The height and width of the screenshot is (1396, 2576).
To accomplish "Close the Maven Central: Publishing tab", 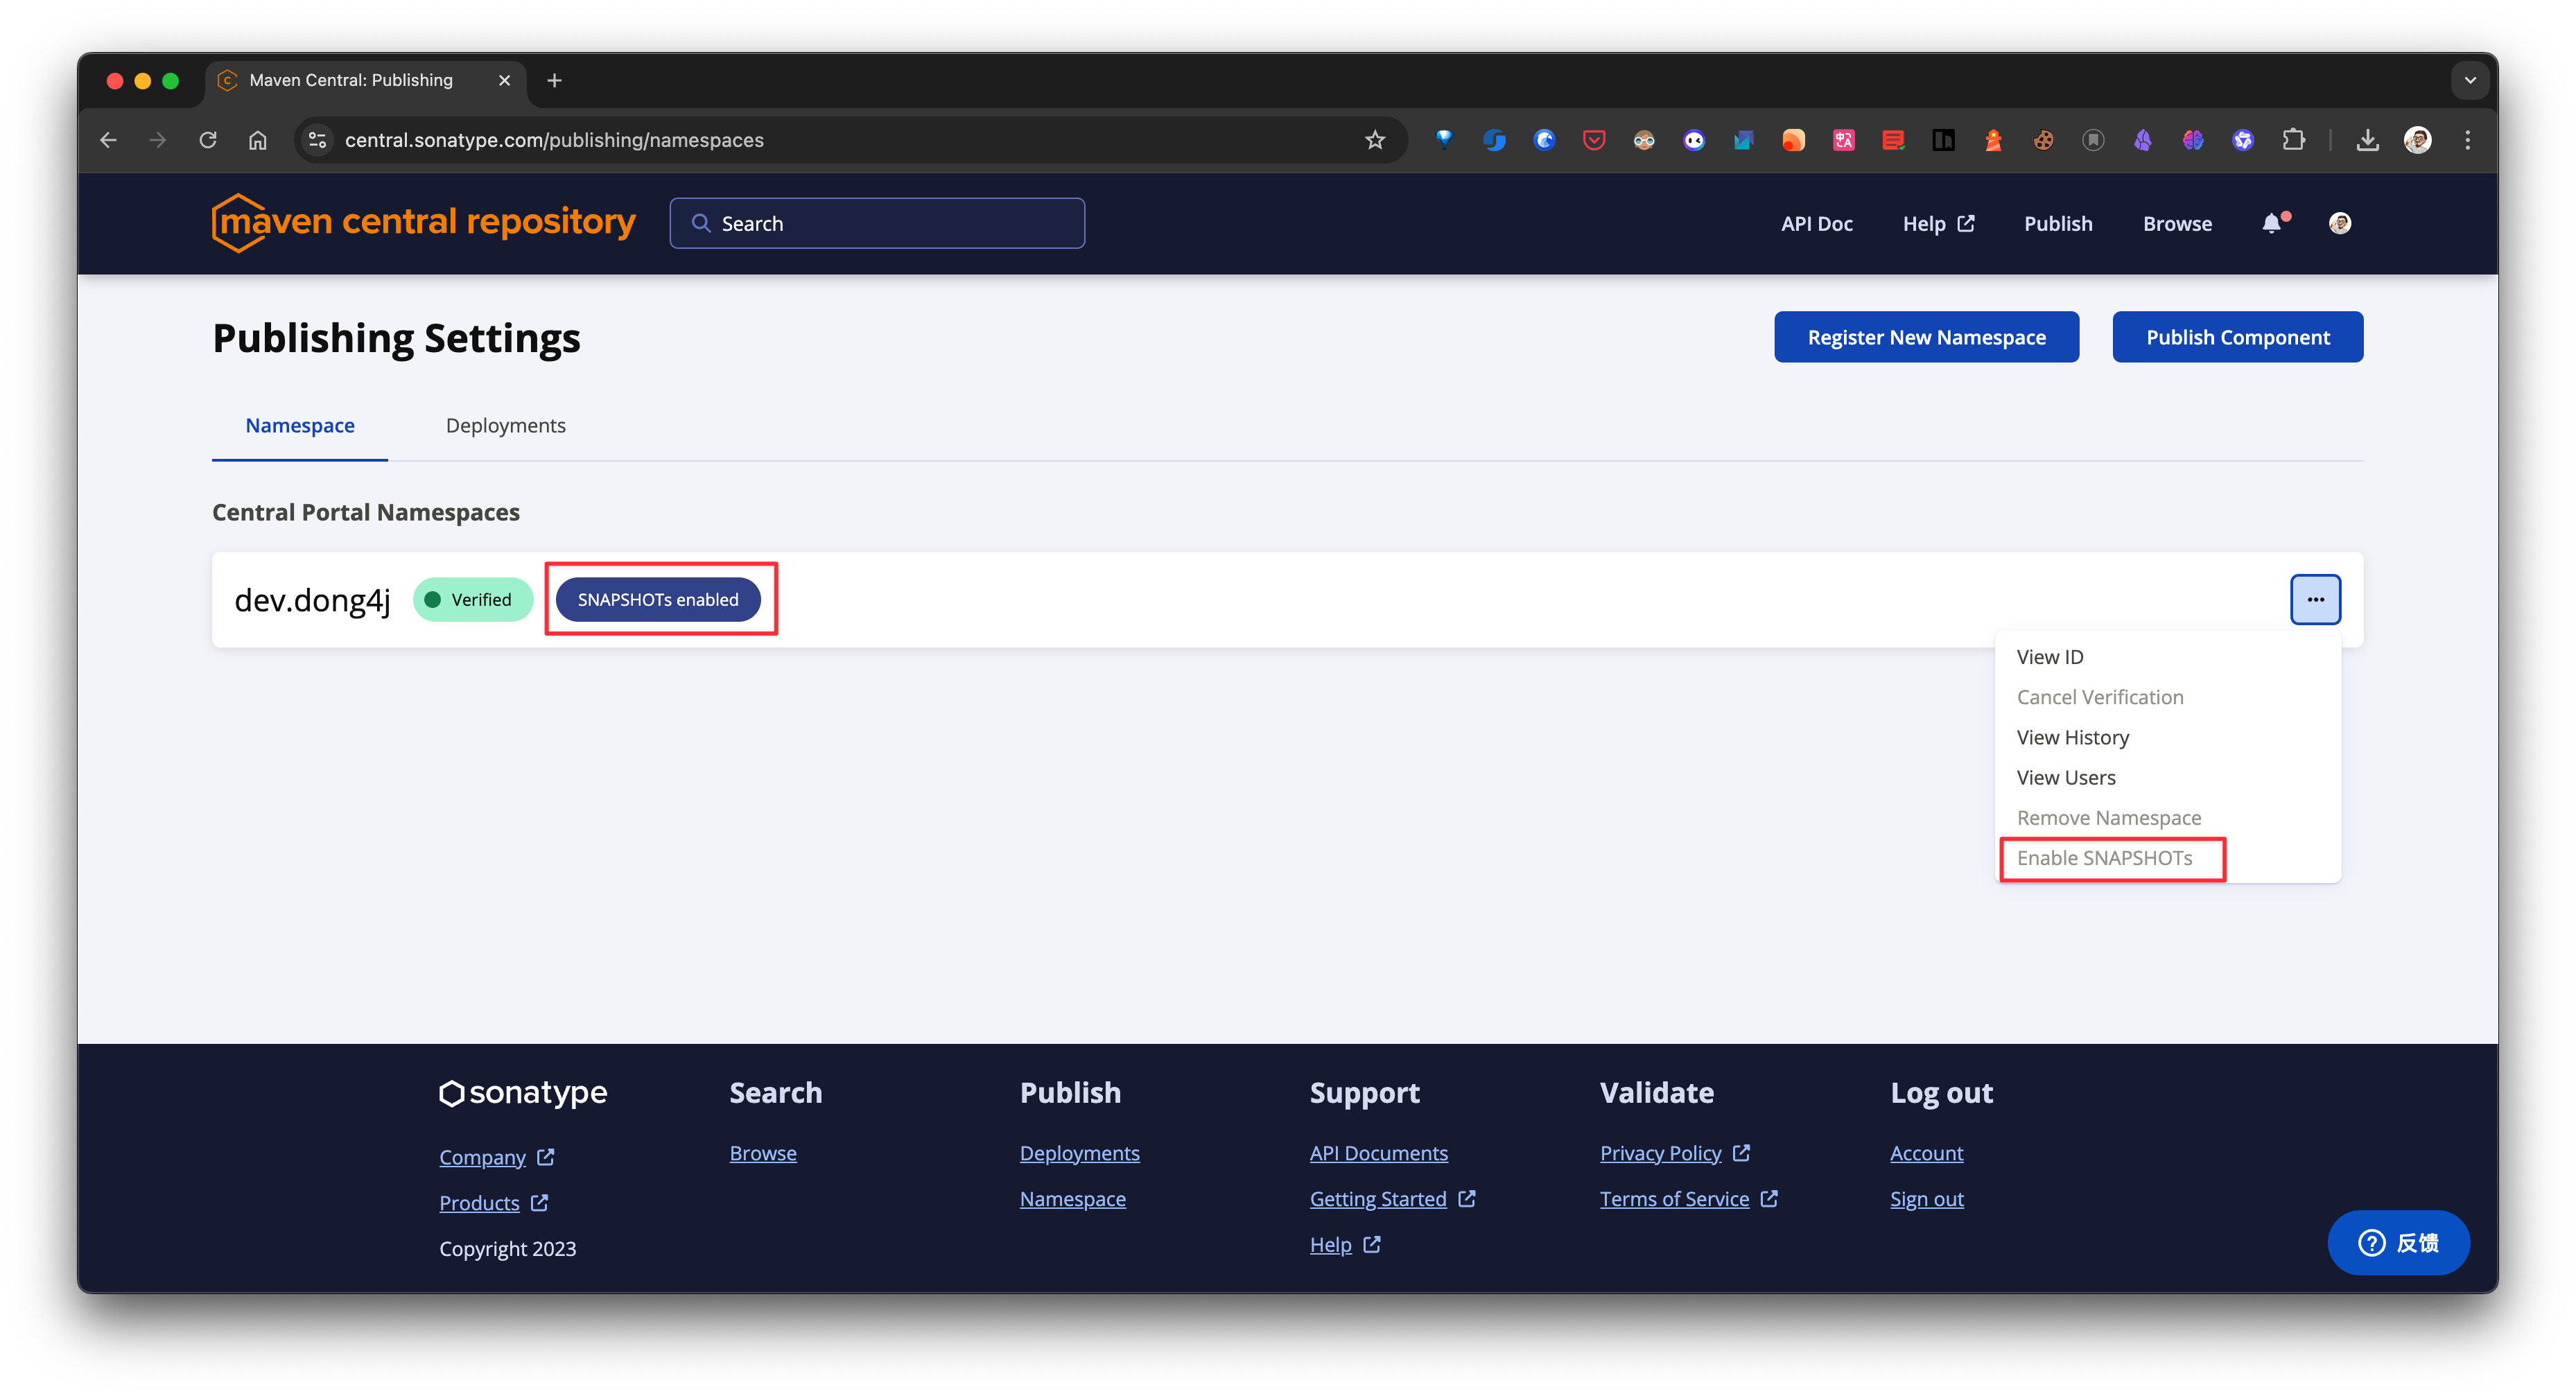I will pos(504,80).
